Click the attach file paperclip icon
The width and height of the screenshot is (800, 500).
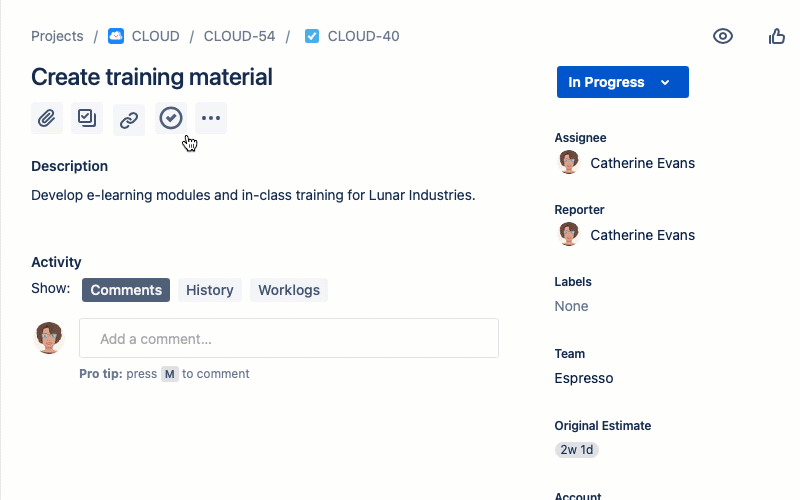[x=47, y=118]
